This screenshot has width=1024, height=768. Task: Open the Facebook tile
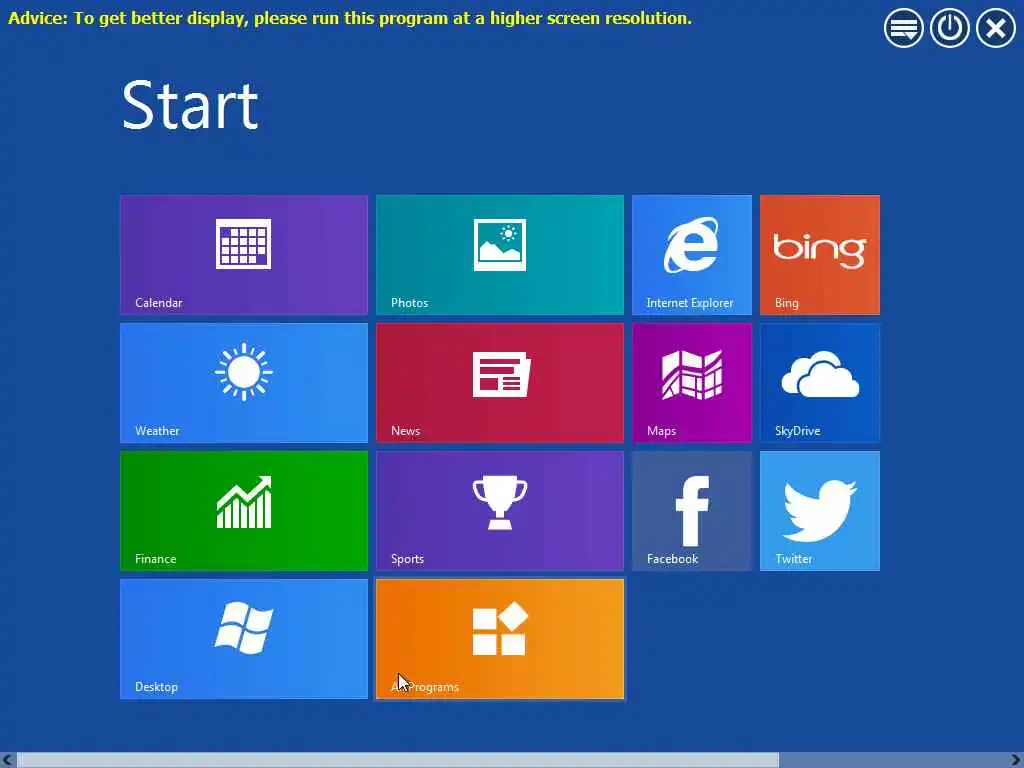(x=692, y=511)
